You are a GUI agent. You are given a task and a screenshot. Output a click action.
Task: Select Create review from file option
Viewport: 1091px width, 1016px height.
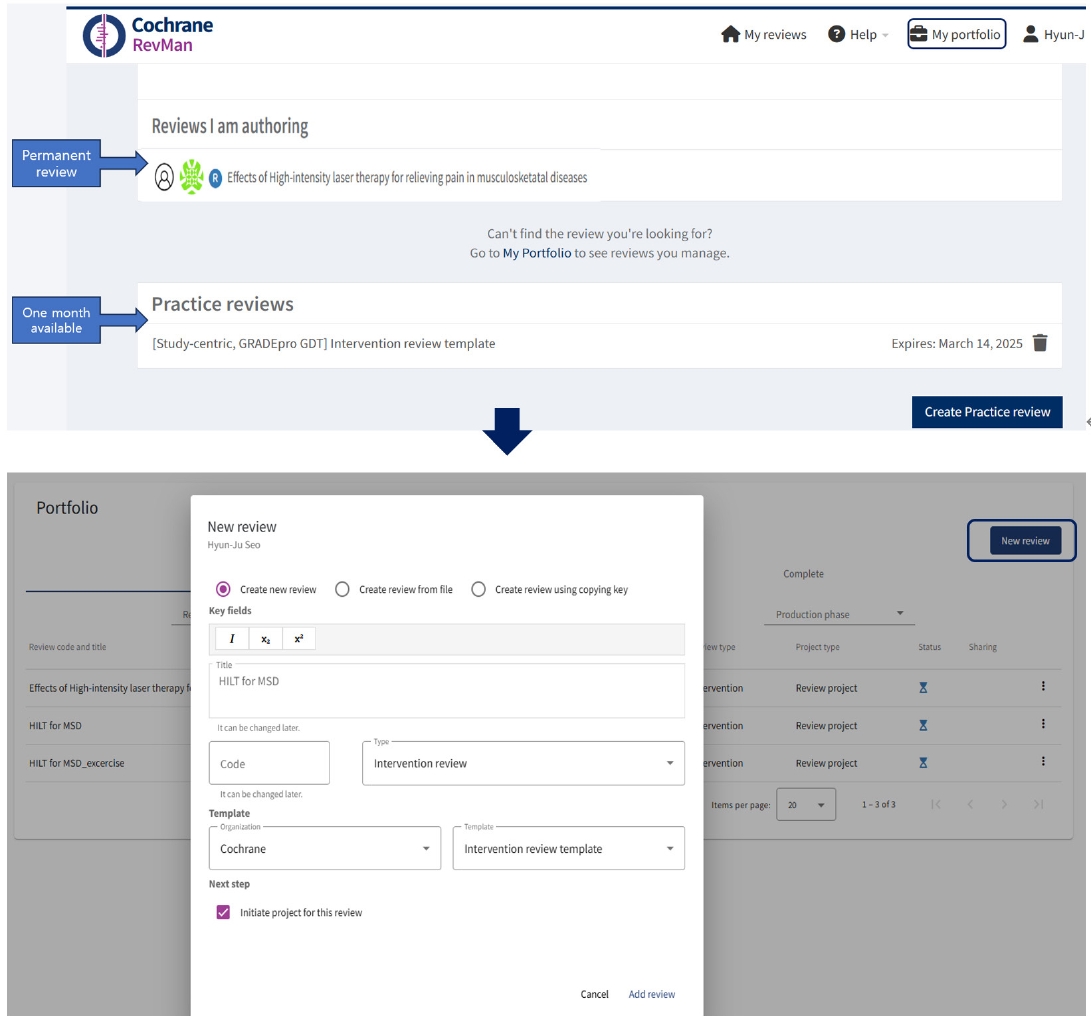coord(342,589)
